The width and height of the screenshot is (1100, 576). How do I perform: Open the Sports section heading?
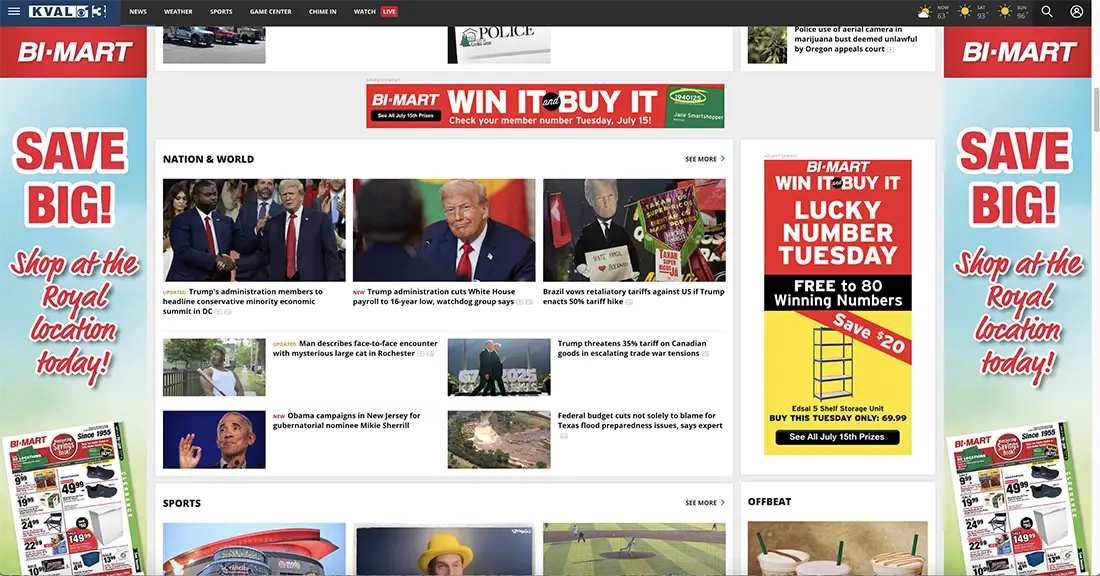(182, 503)
